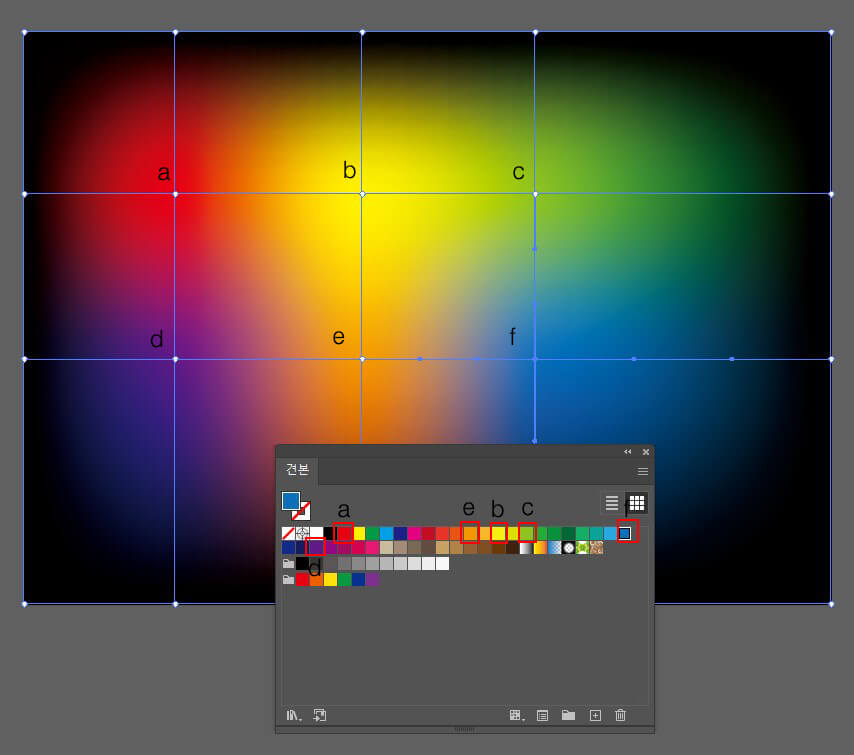This screenshot has height=755, width=854.
Task: Select the brown textured pattern swatch
Action: (x=596, y=547)
